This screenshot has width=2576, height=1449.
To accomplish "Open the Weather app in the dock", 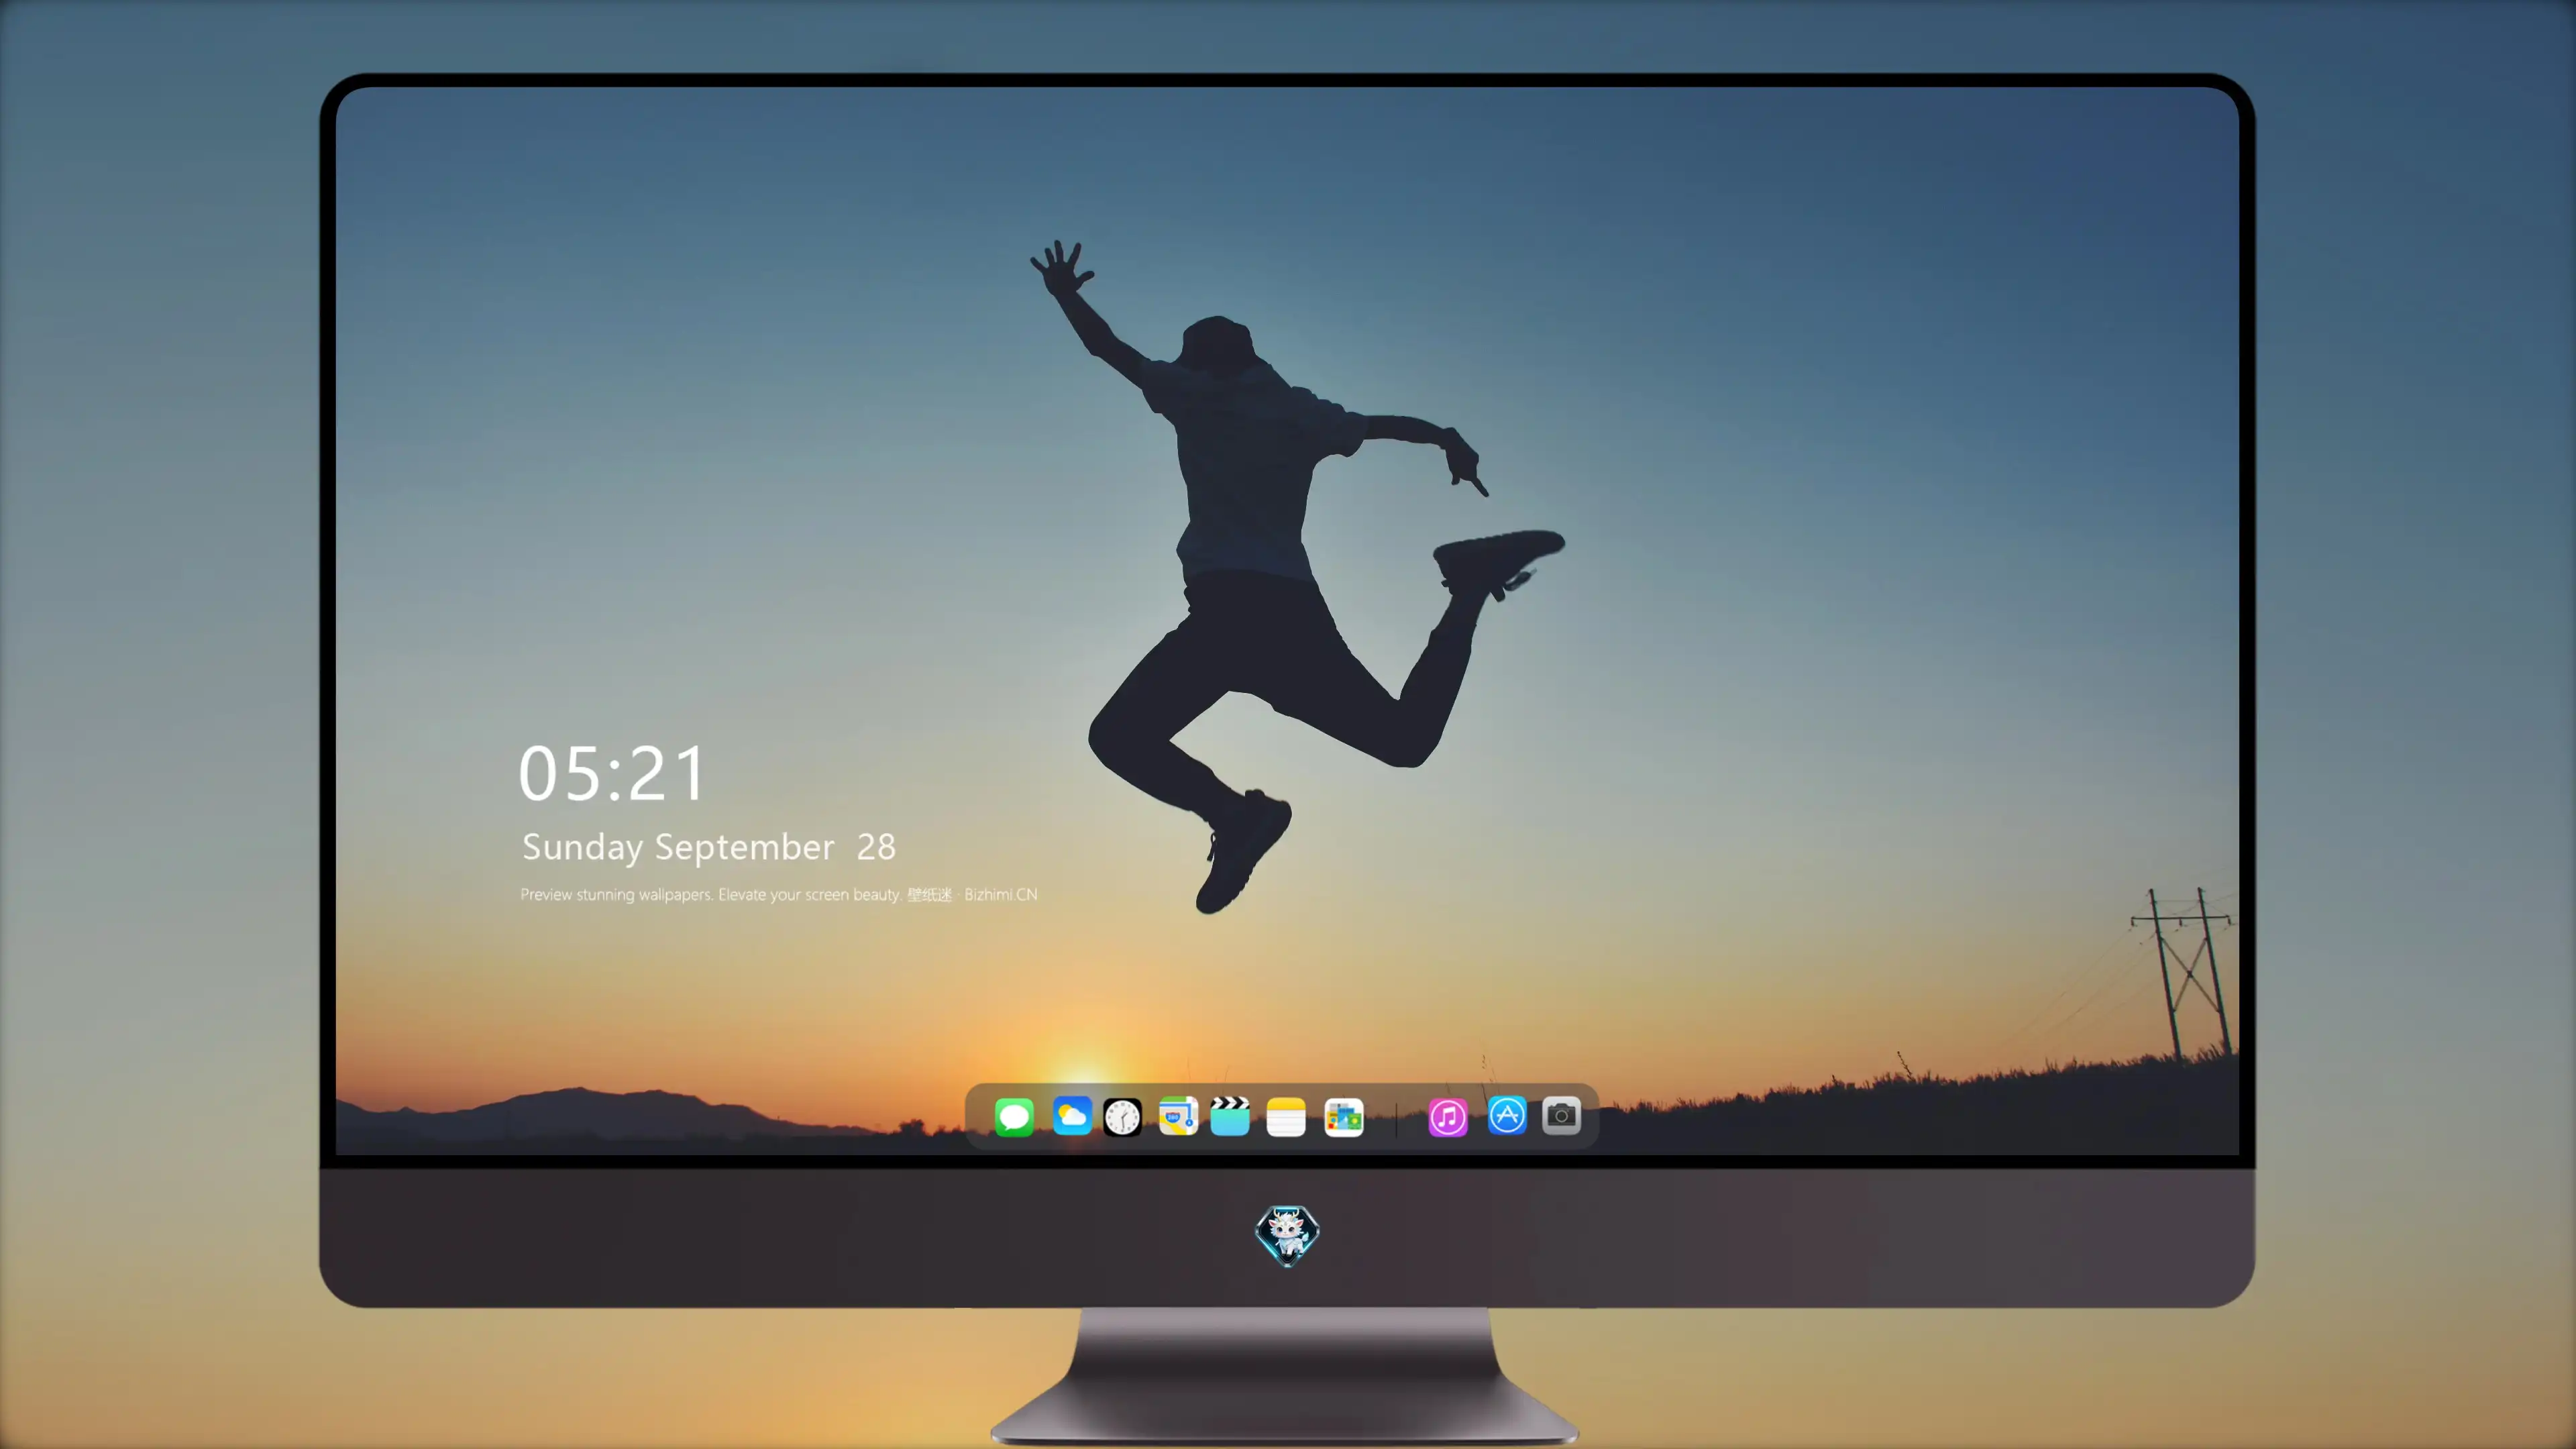I will coord(1072,1116).
